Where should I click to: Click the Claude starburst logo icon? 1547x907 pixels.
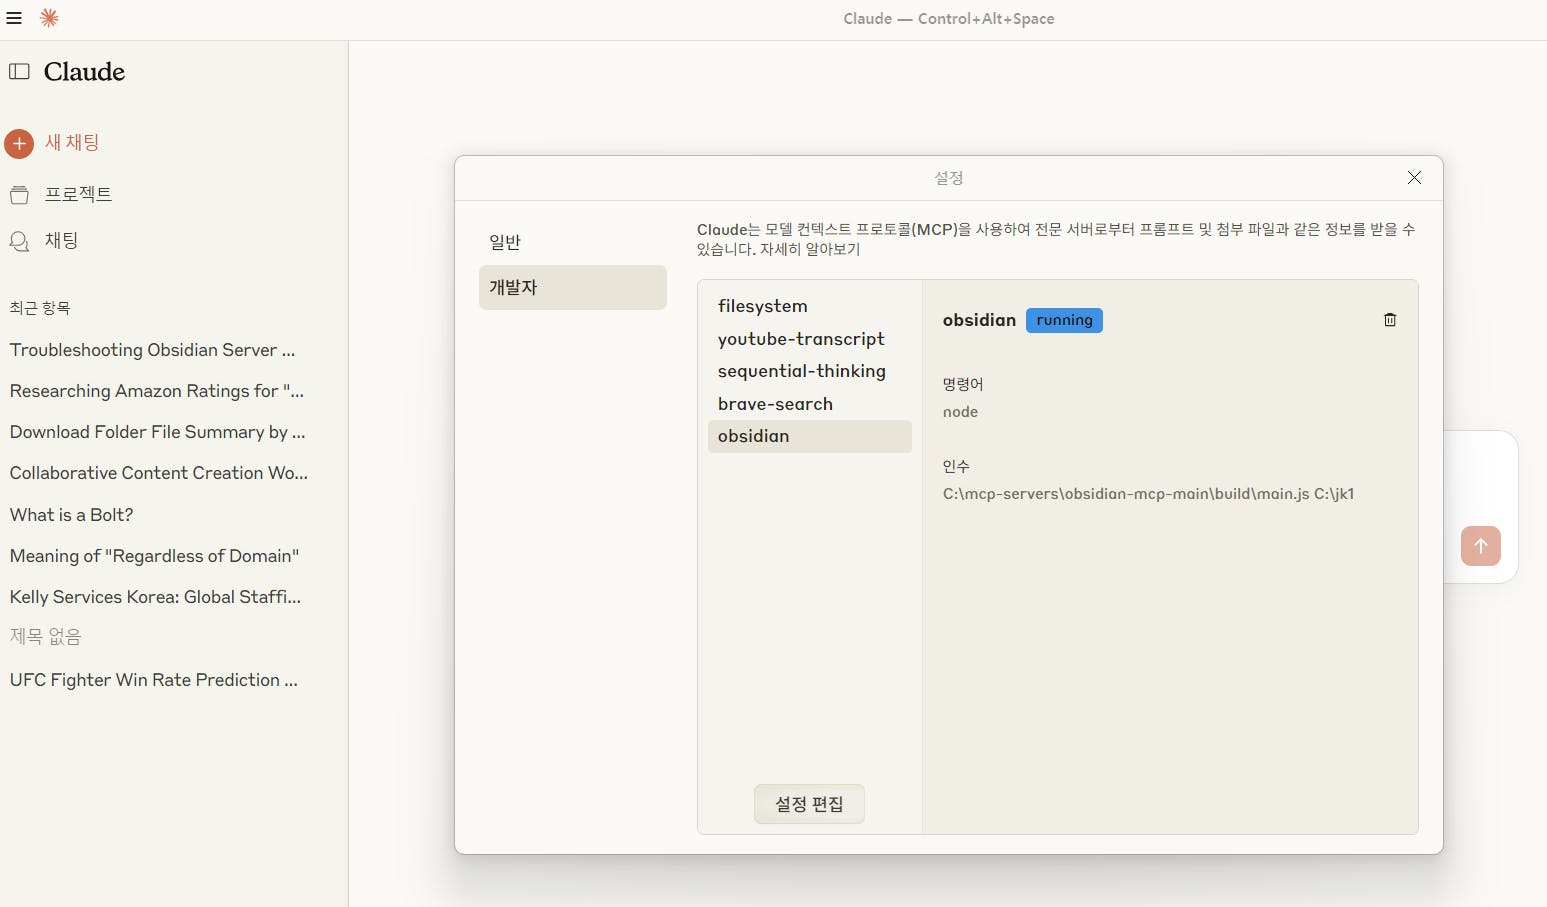[x=49, y=18]
